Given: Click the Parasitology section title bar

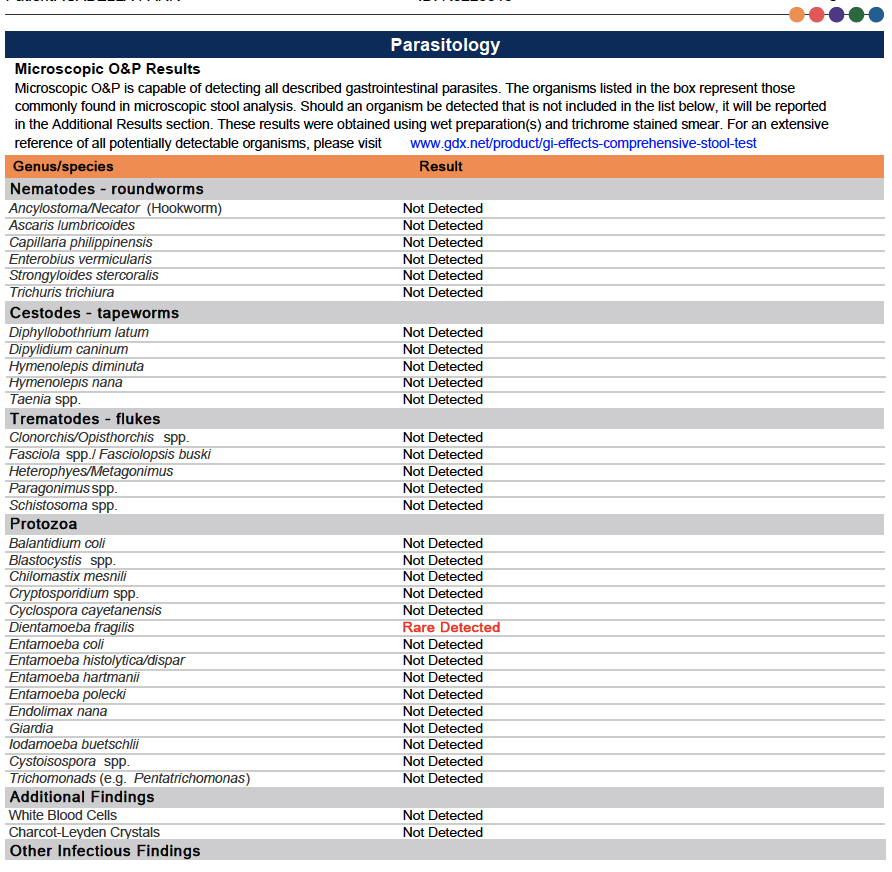Looking at the screenshot, I should pos(445,45).
